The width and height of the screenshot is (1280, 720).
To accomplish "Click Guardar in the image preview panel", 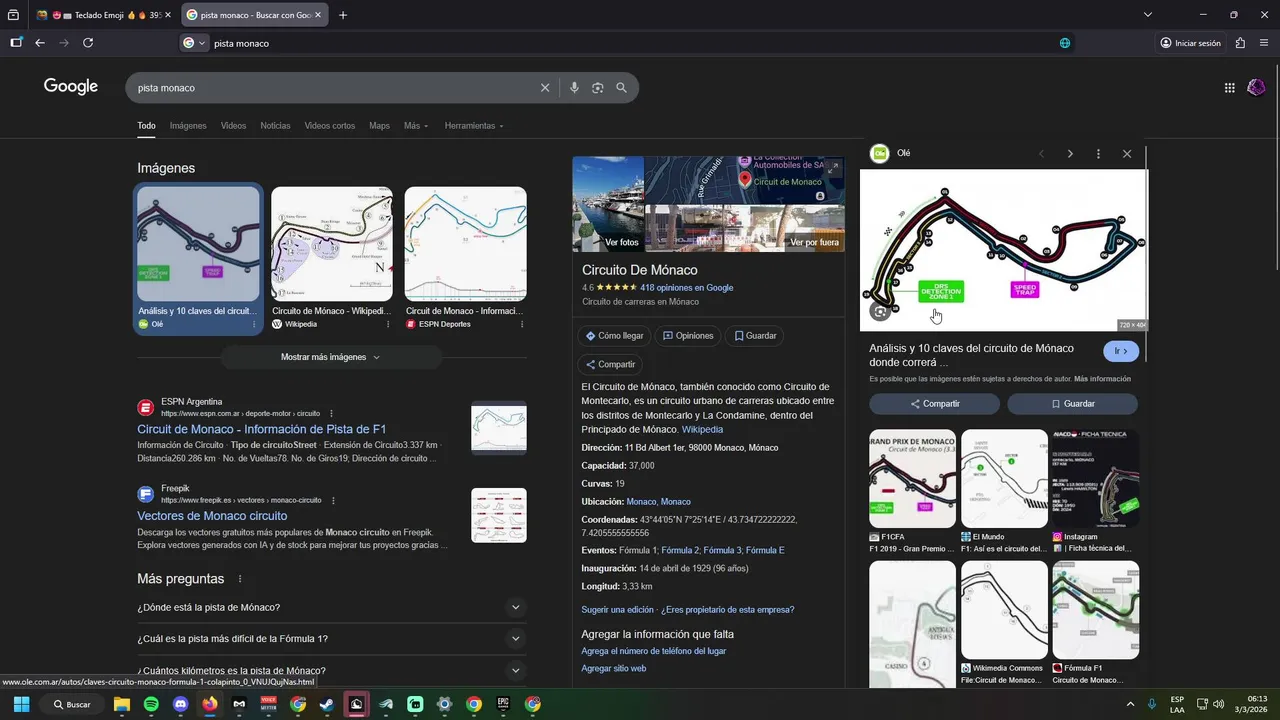I will pyautogui.click(x=1072, y=404).
